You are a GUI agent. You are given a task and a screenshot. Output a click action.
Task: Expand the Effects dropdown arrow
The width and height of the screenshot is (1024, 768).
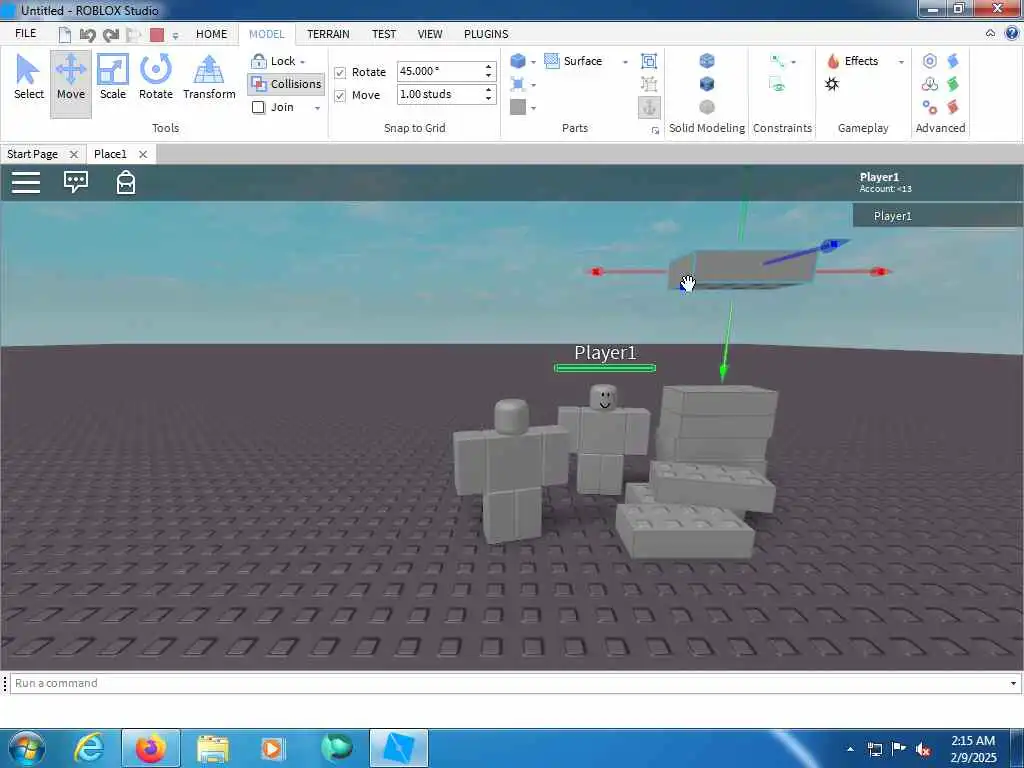click(x=901, y=62)
